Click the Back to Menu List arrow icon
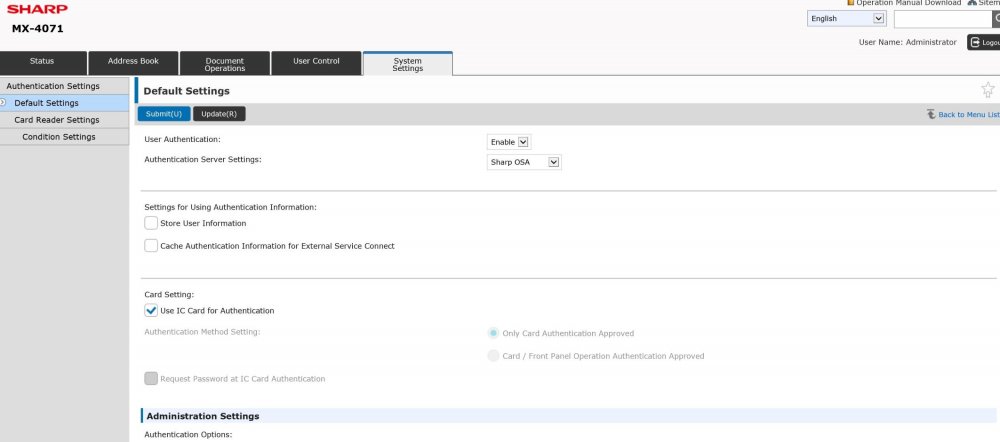 [931, 115]
